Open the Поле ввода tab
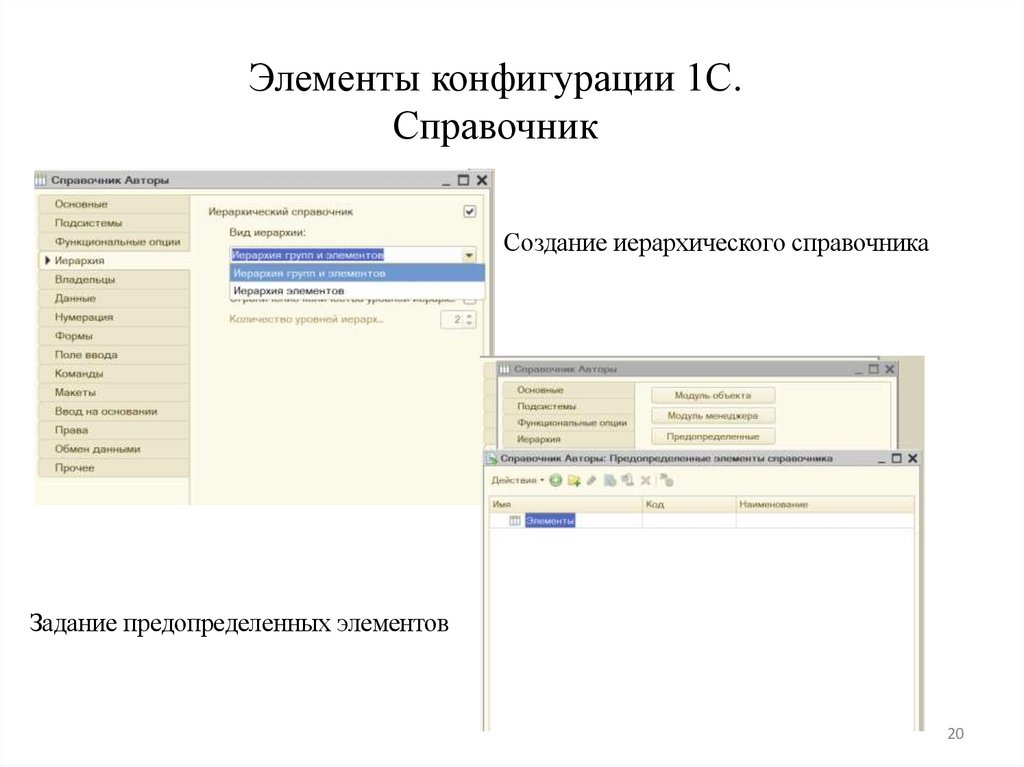This screenshot has height=767, width=1024. point(113,355)
